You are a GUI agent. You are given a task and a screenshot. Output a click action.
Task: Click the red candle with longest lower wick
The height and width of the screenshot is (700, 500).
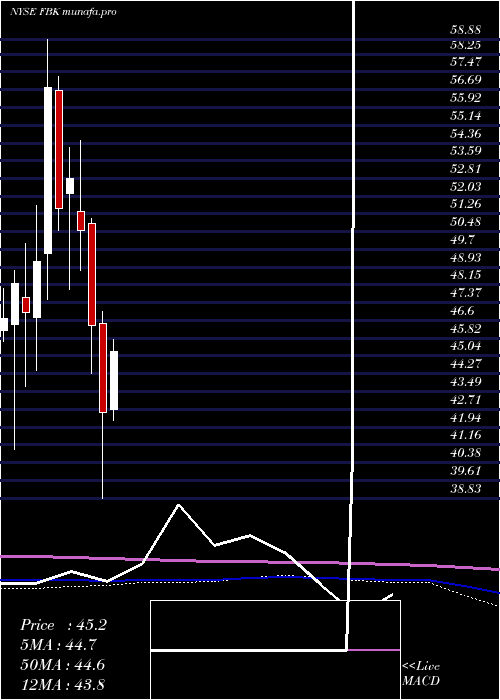[x=103, y=367]
